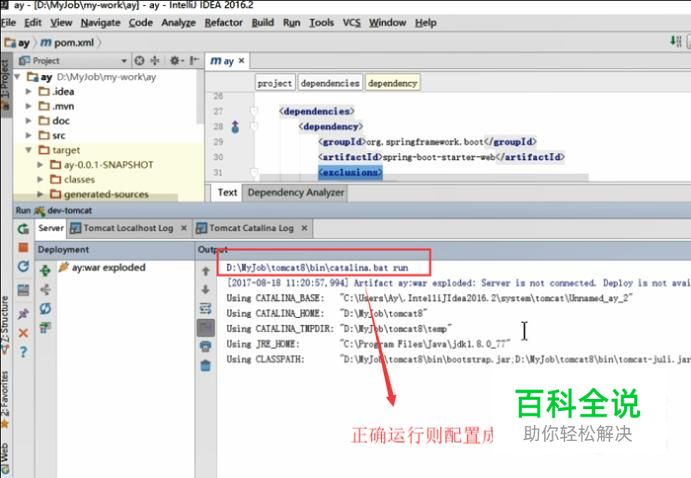This screenshot has width=691, height=478.
Task: Close the Tomcat Catalina Log tab
Action: click(x=304, y=228)
